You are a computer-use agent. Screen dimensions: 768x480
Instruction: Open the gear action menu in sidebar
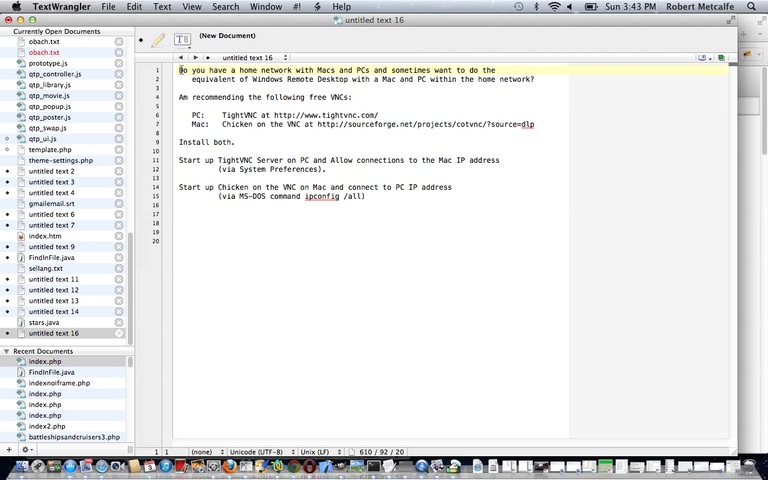tap(27, 449)
